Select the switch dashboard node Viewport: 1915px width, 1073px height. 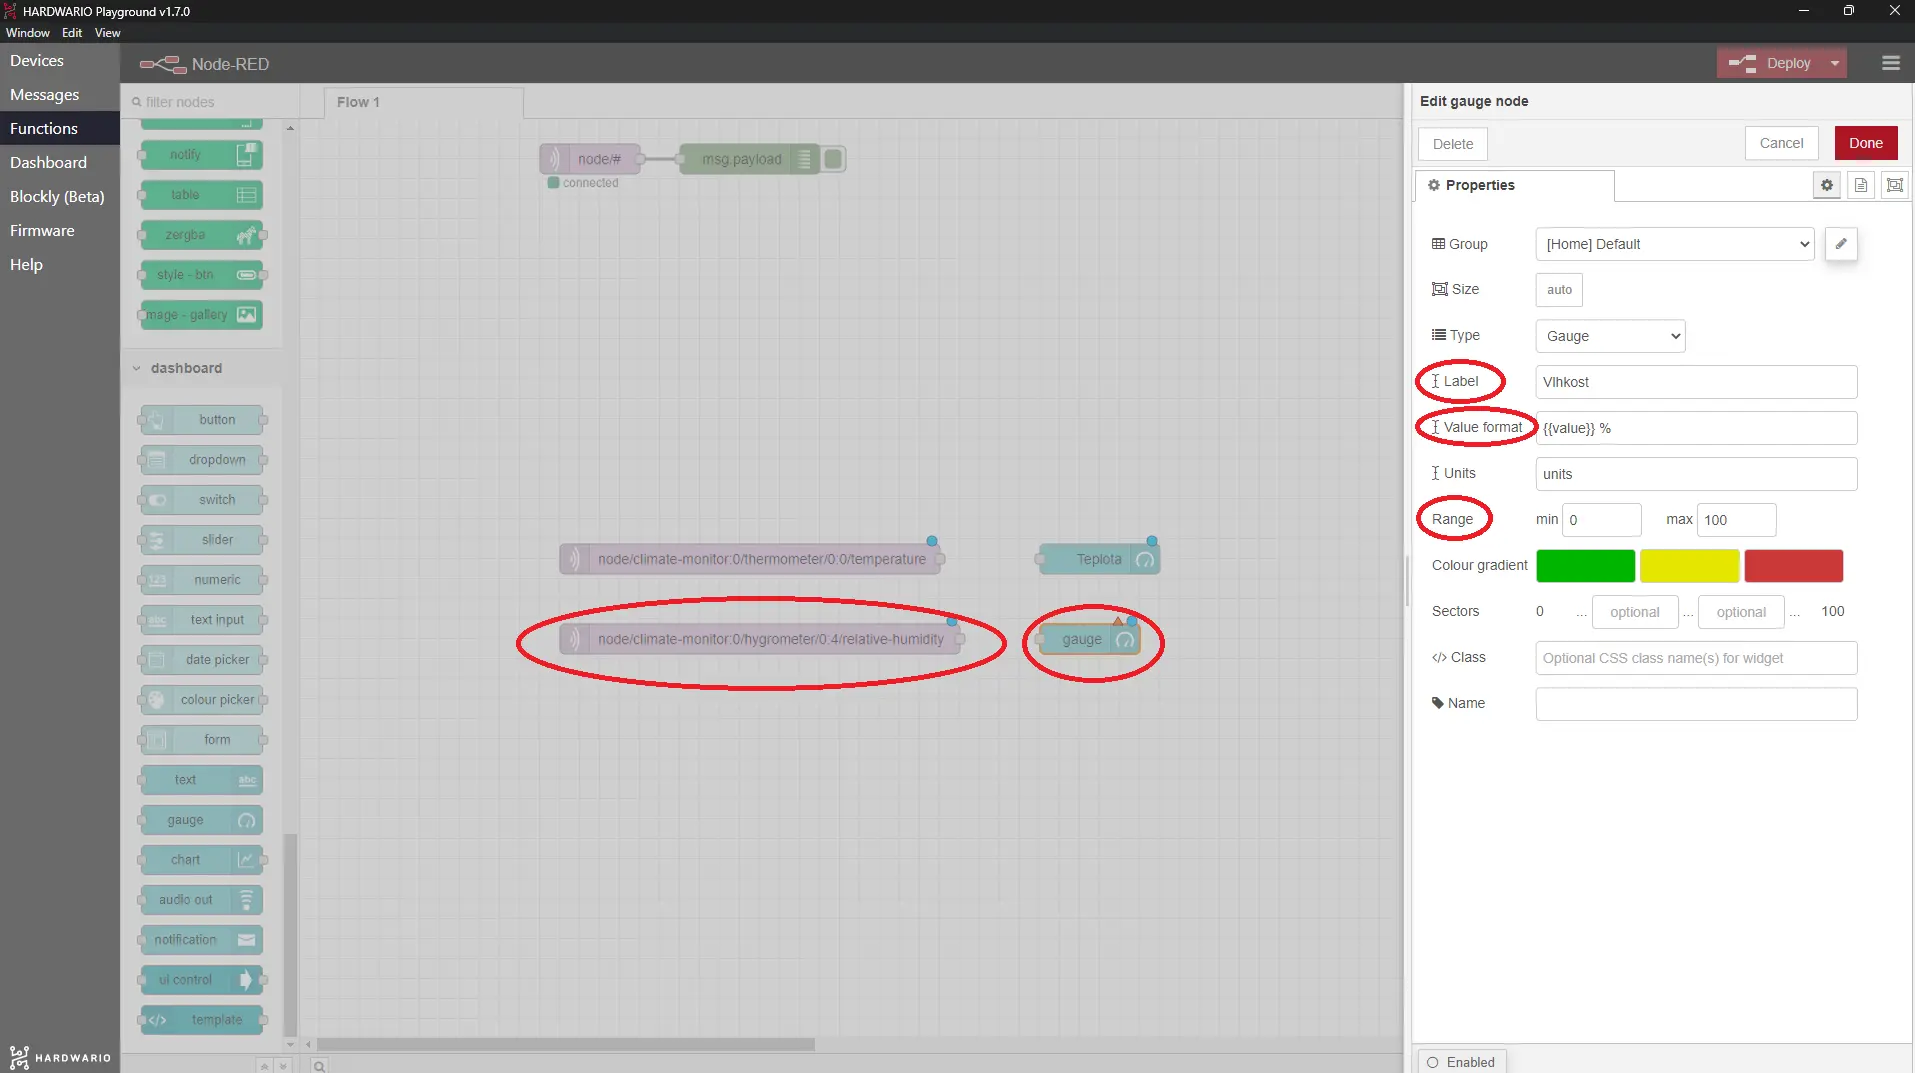202,500
